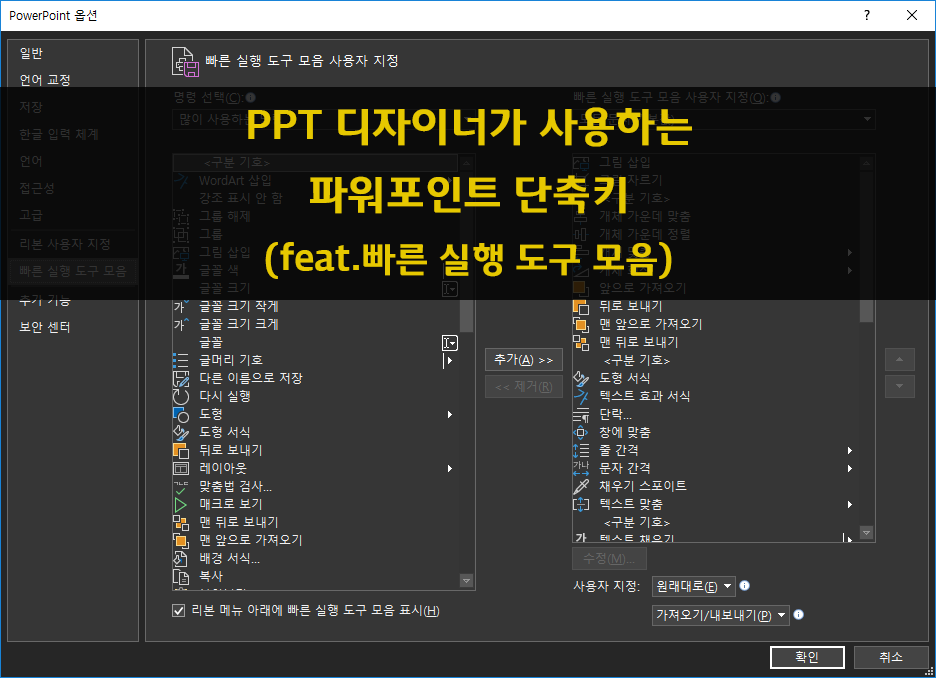Click the 다시 실행 redo icon
This screenshot has width=936, height=678.
(181, 396)
